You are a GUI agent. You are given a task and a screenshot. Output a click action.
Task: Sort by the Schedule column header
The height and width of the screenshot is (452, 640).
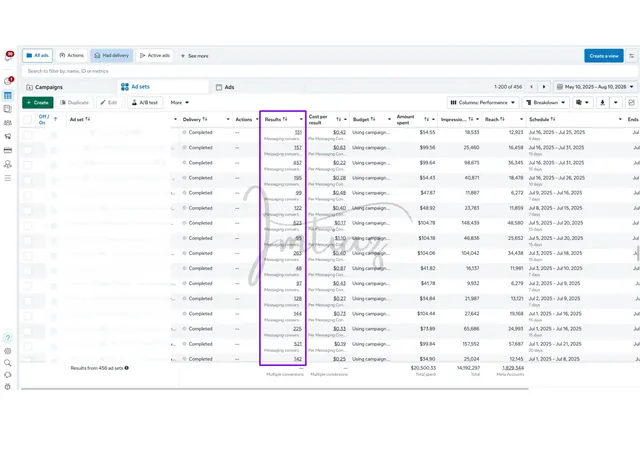tap(542, 119)
